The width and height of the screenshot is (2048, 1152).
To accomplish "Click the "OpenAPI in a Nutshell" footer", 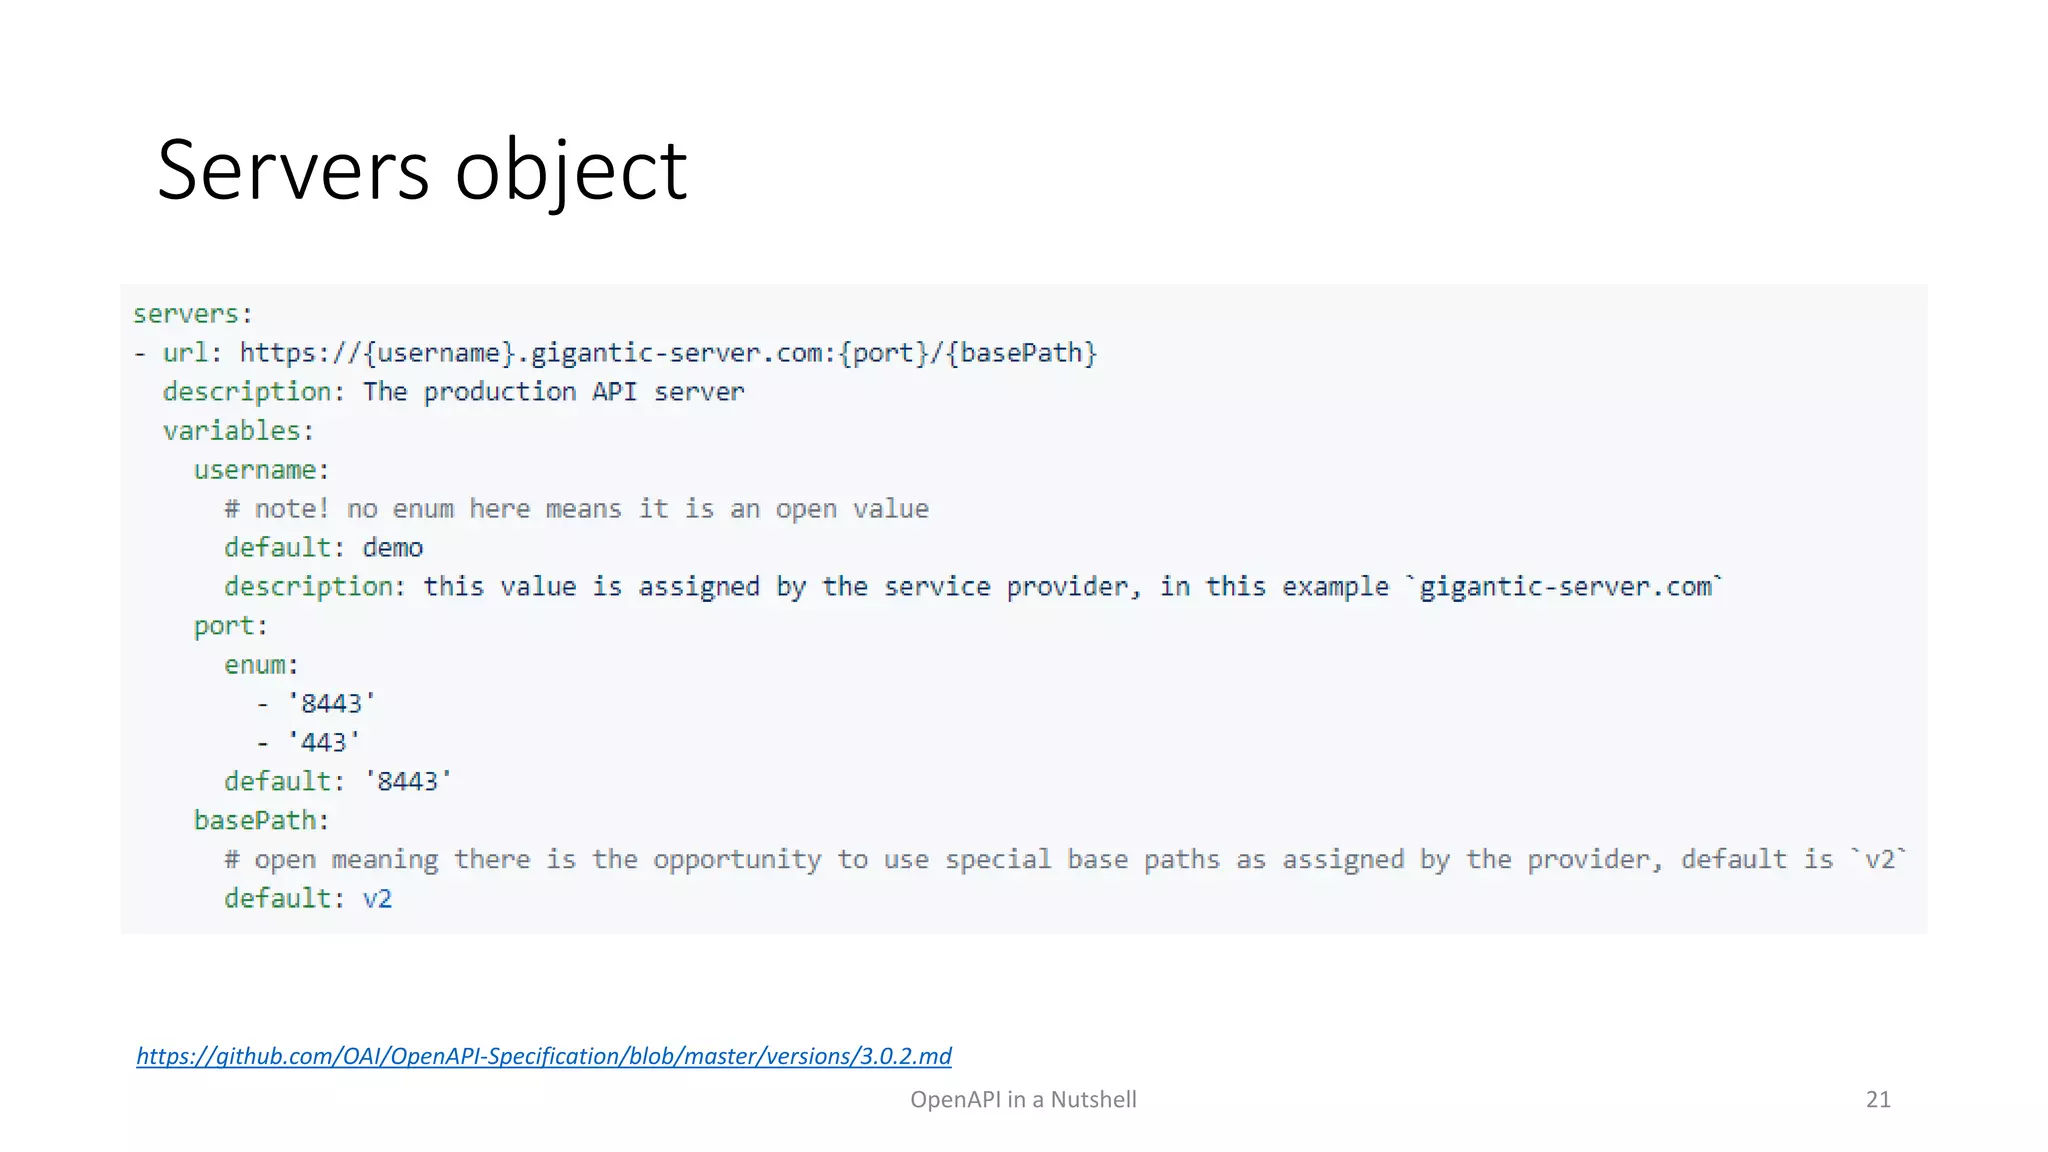I will tap(1023, 1099).
